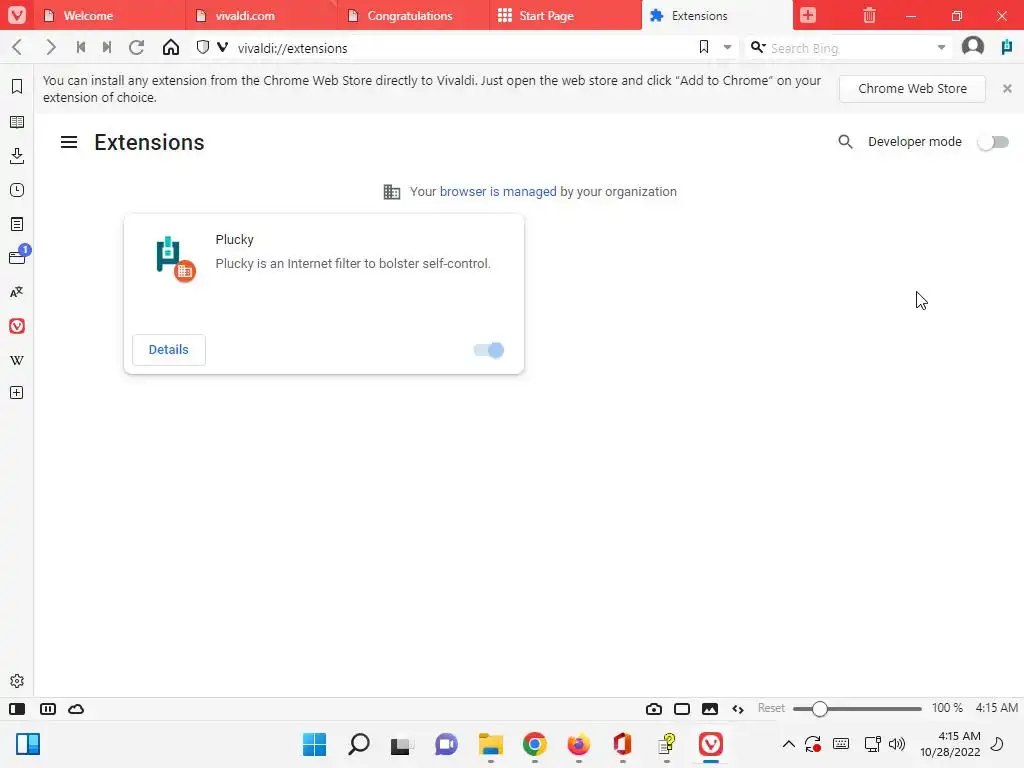Viewport: 1024px width, 768px height.
Task: Dismiss the Chrome Web Store notice
Action: pos(1006,88)
